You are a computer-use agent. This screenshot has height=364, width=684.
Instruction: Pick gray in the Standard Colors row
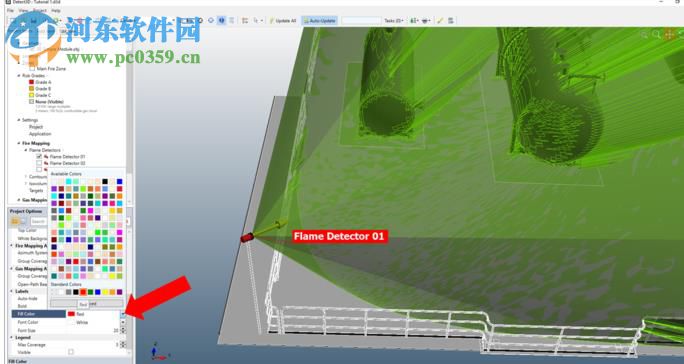tap(68, 292)
